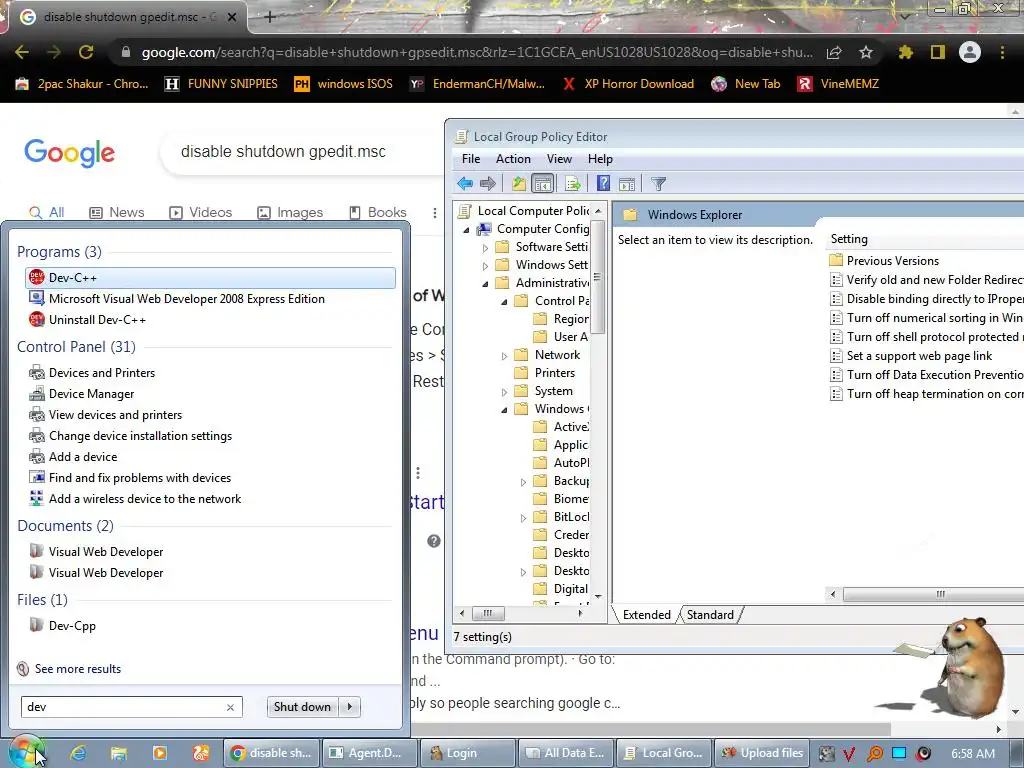Open the Chrome three-dot menu
Screen dimensions: 1024x768
click(x=1002, y=52)
